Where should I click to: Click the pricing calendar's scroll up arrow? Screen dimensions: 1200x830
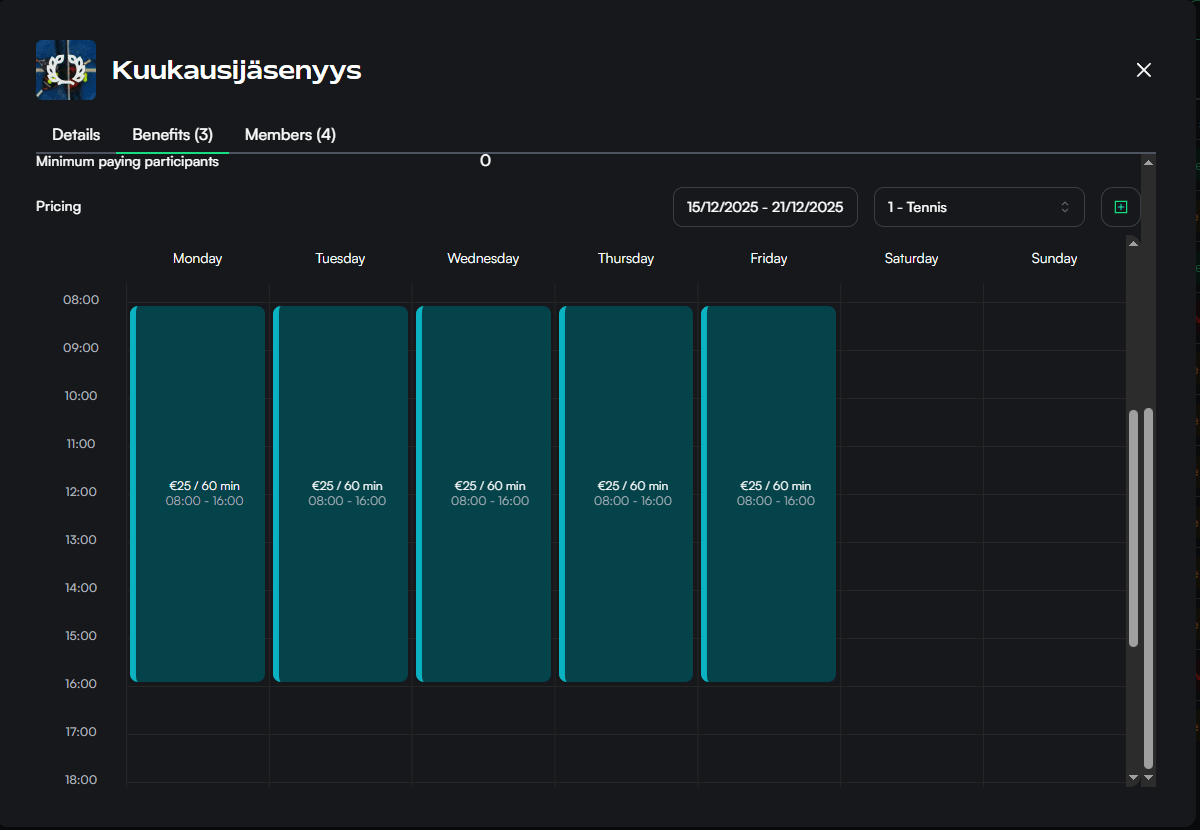pos(1133,243)
